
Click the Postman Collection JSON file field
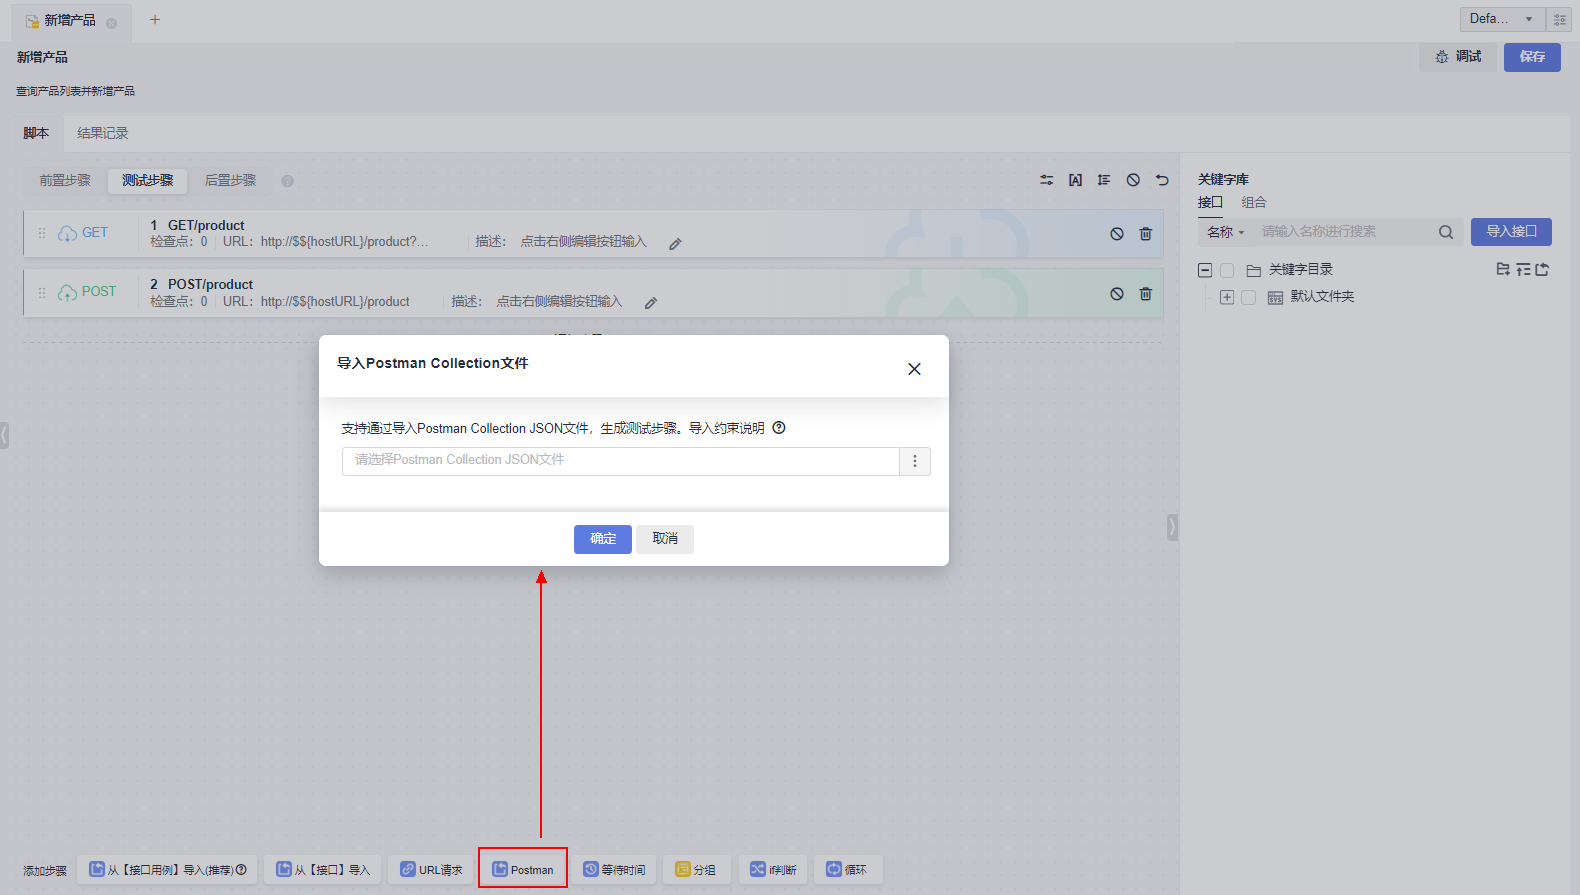point(620,461)
